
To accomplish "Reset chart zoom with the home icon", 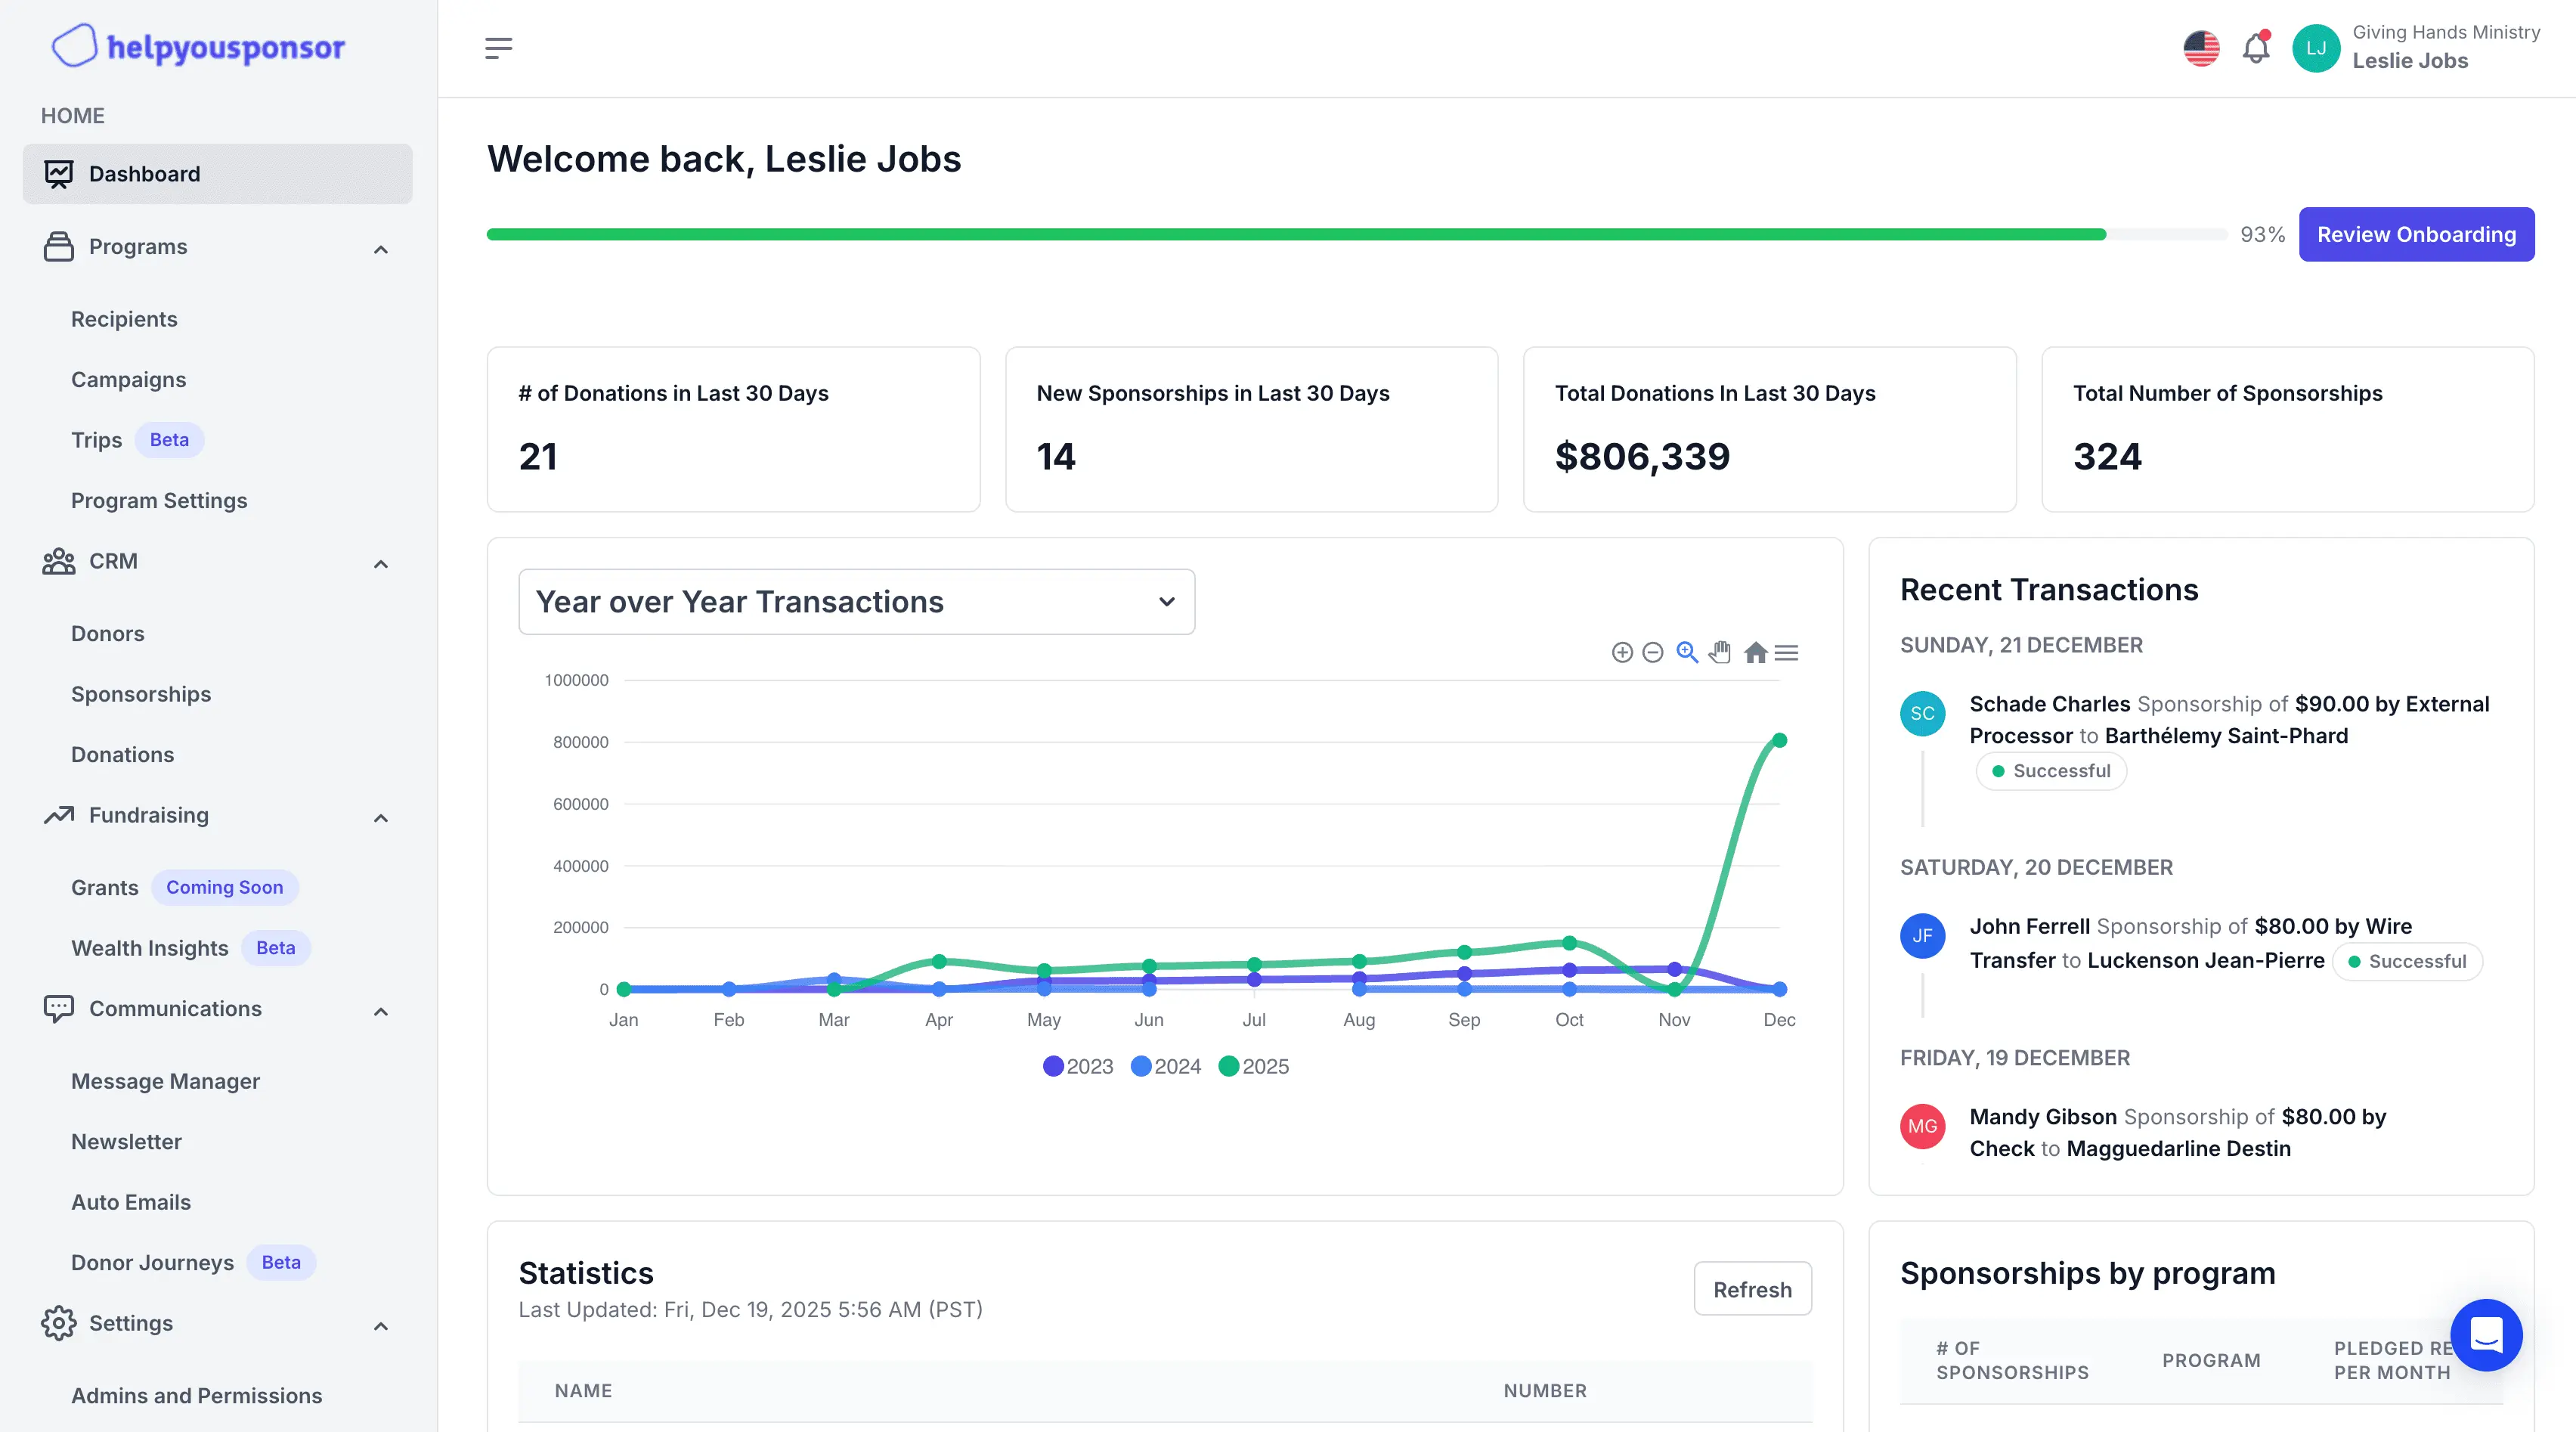I will tap(1756, 652).
